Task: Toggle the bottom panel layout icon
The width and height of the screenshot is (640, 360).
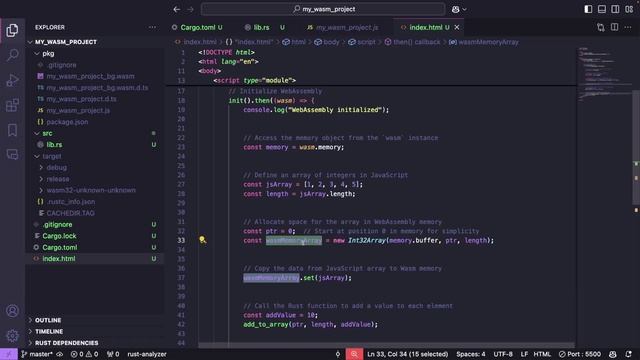Action: (602, 9)
